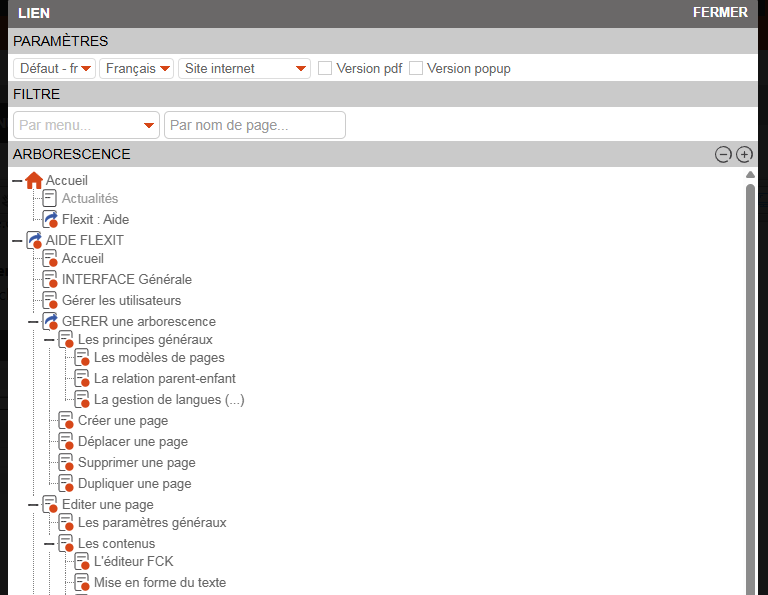Click the collapse-all minus circle icon
768x595 pixels.
[x=723, y=154]
